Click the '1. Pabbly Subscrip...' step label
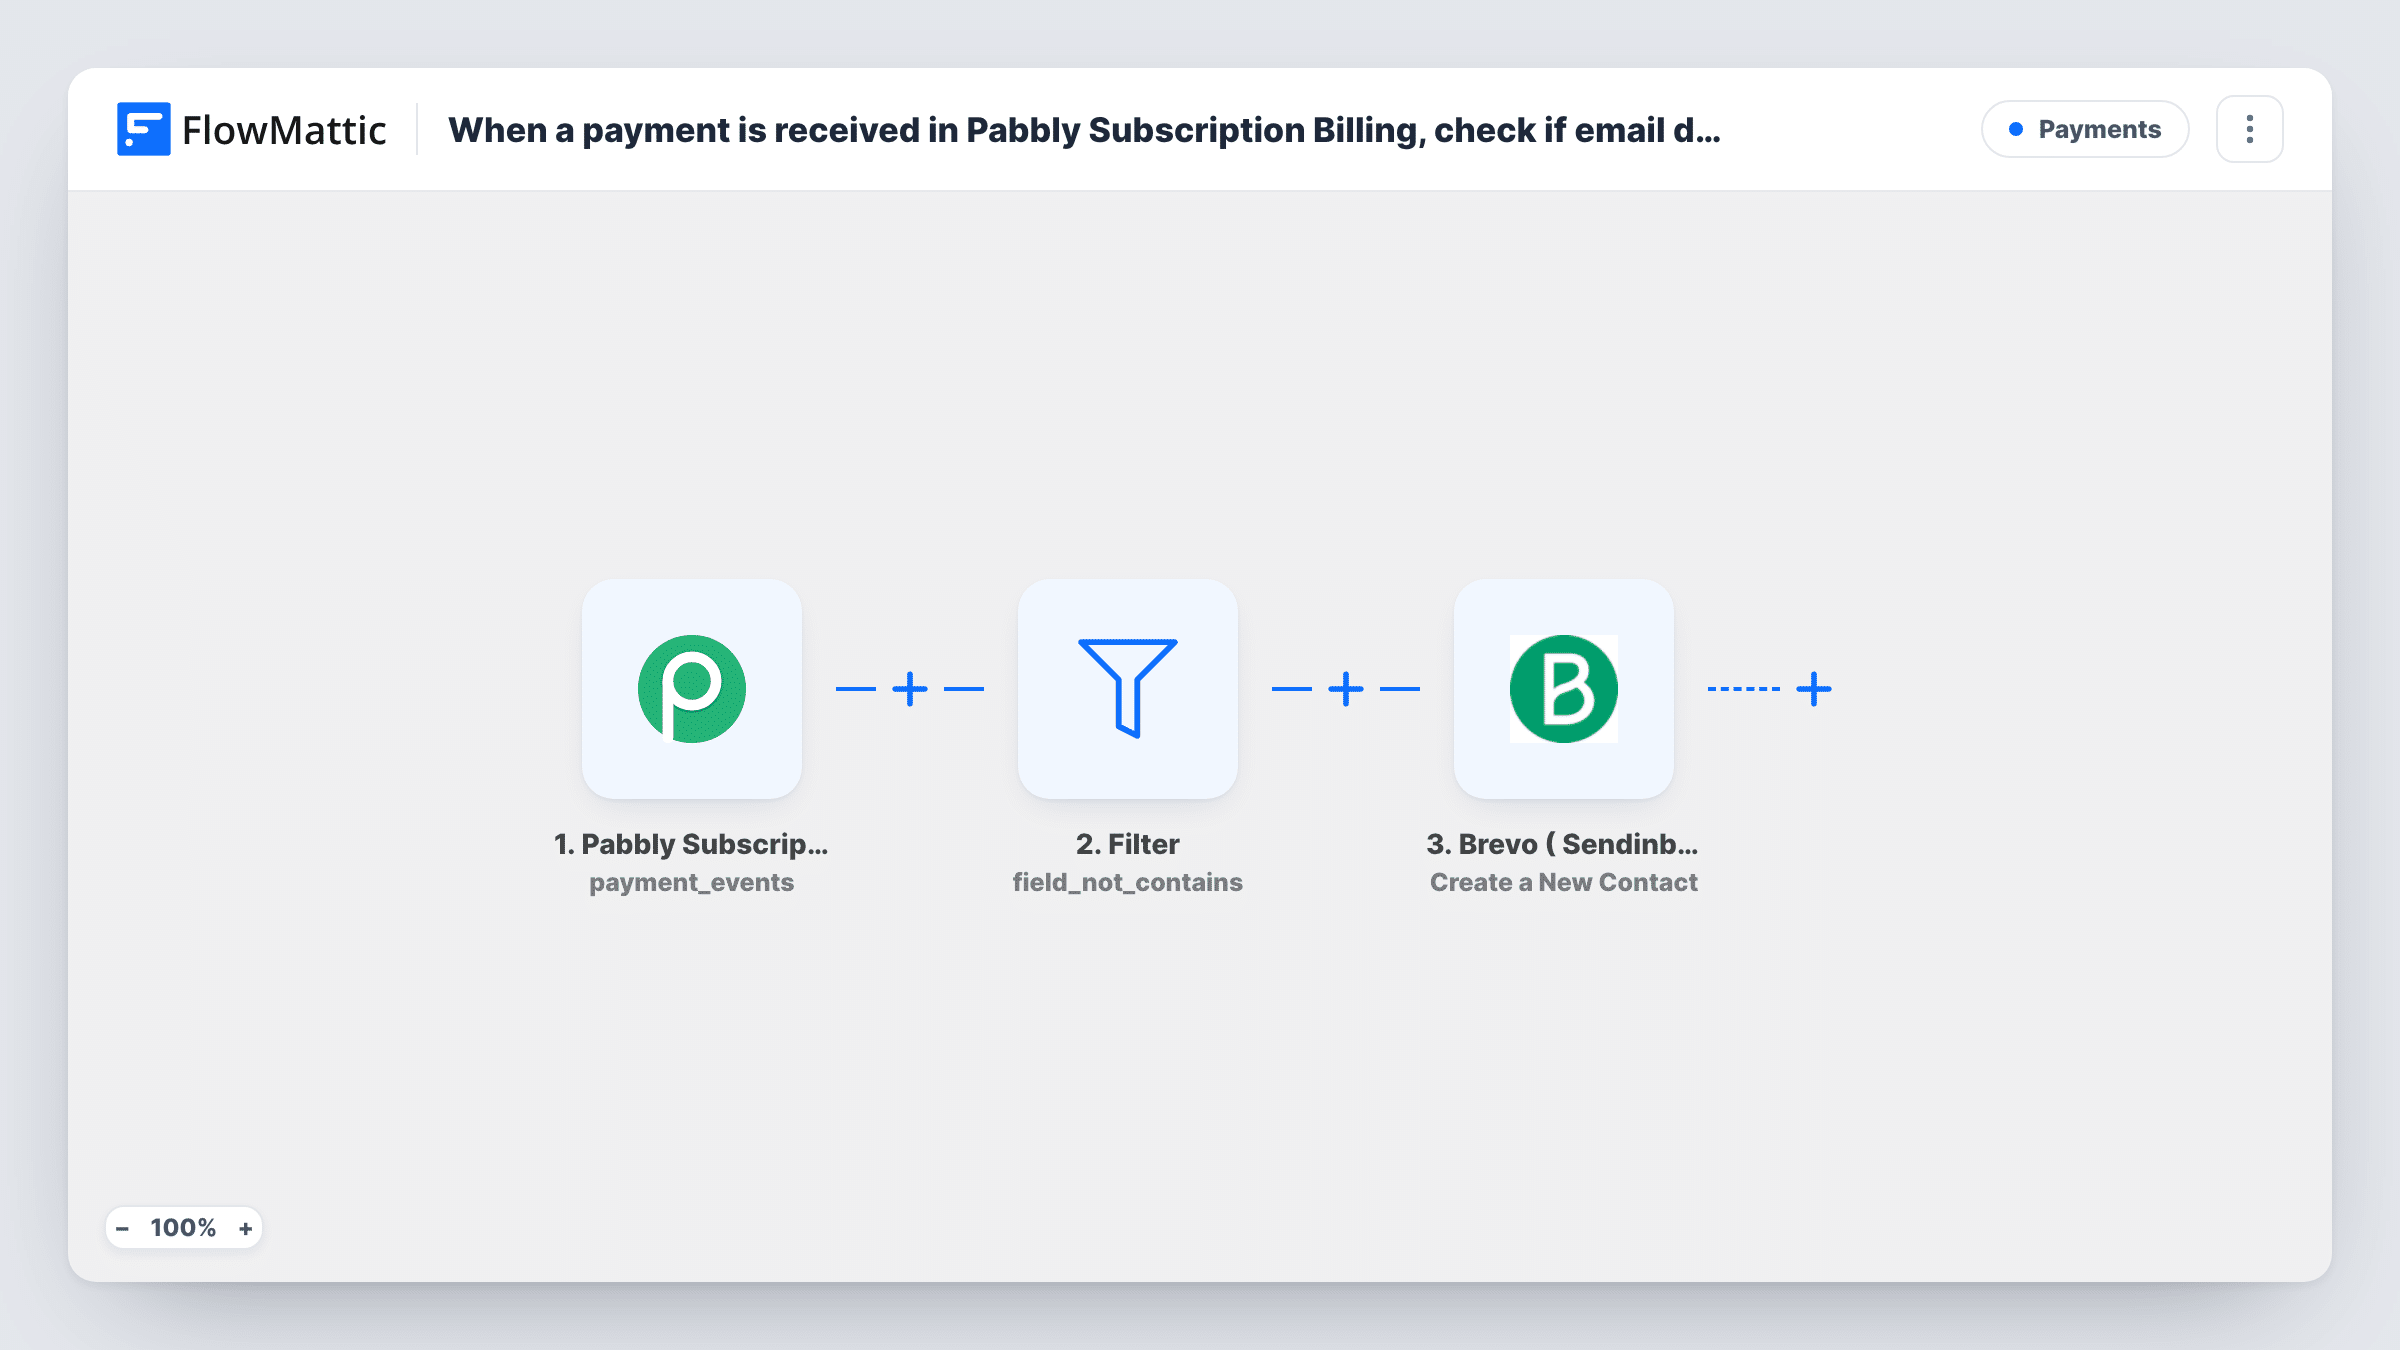 pyautogui.click(x=692, y=844)
